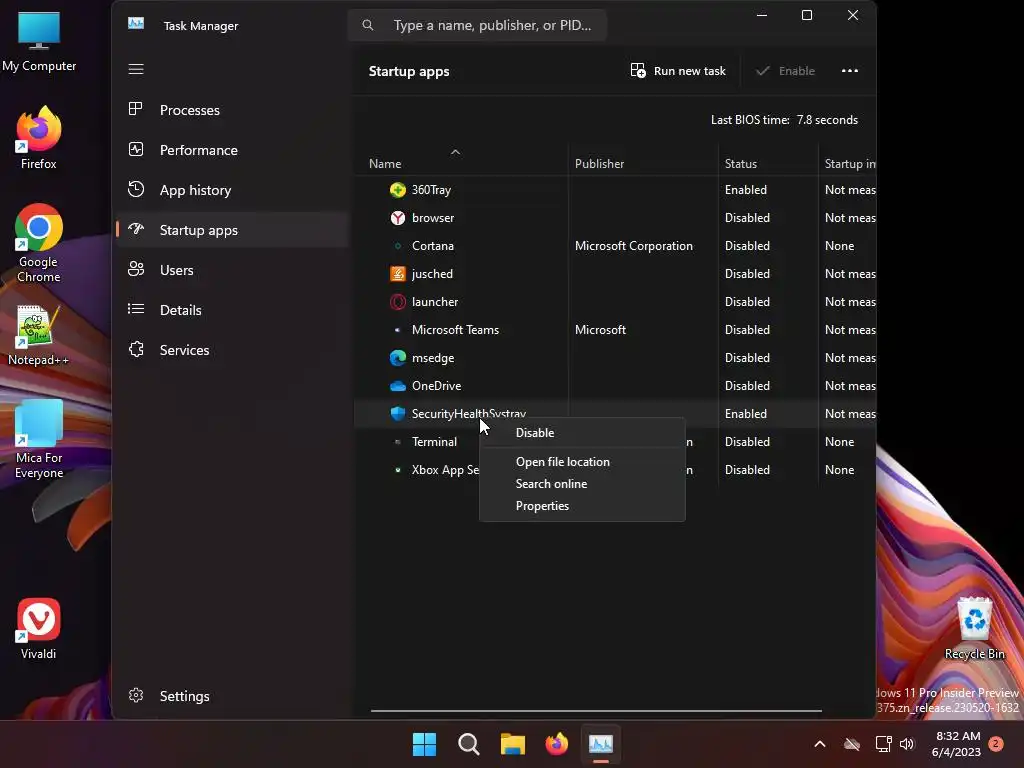The height and width of the screenshot is (768, 1024).
Task: Choose Search online in context menu
Action: [x=582, y=484]
